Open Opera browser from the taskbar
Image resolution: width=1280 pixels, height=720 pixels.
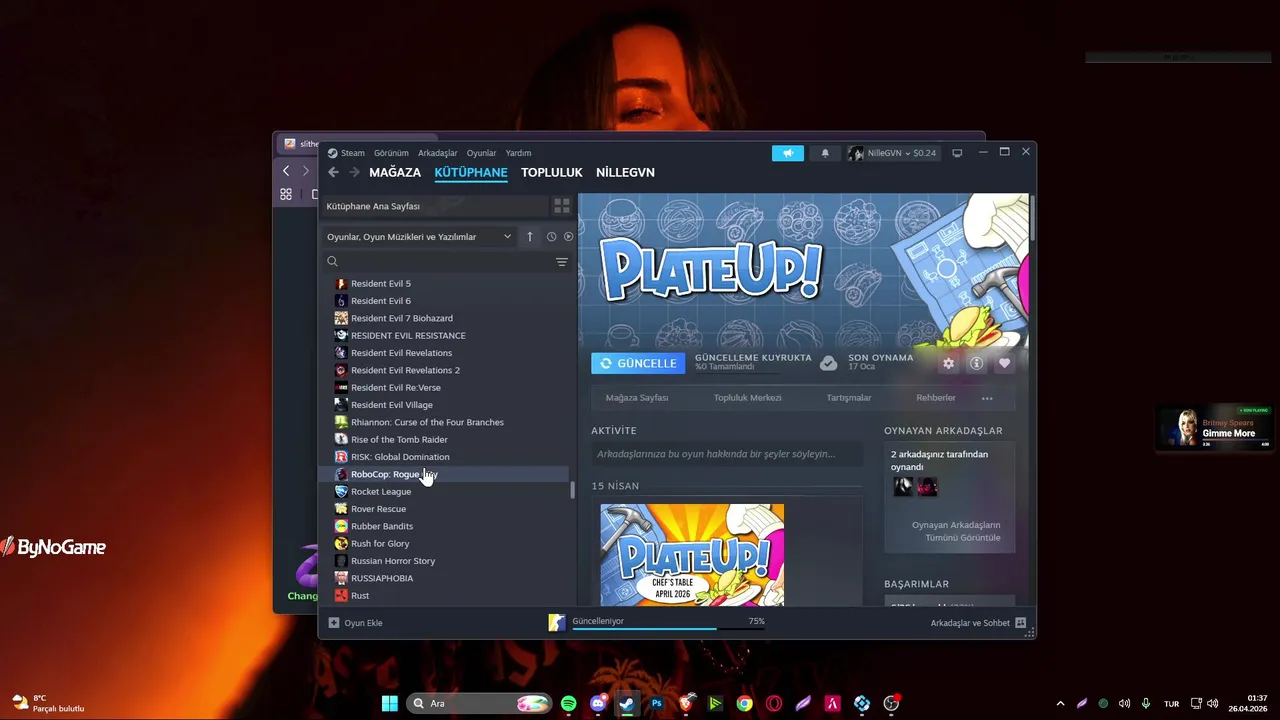pos(774,703)
